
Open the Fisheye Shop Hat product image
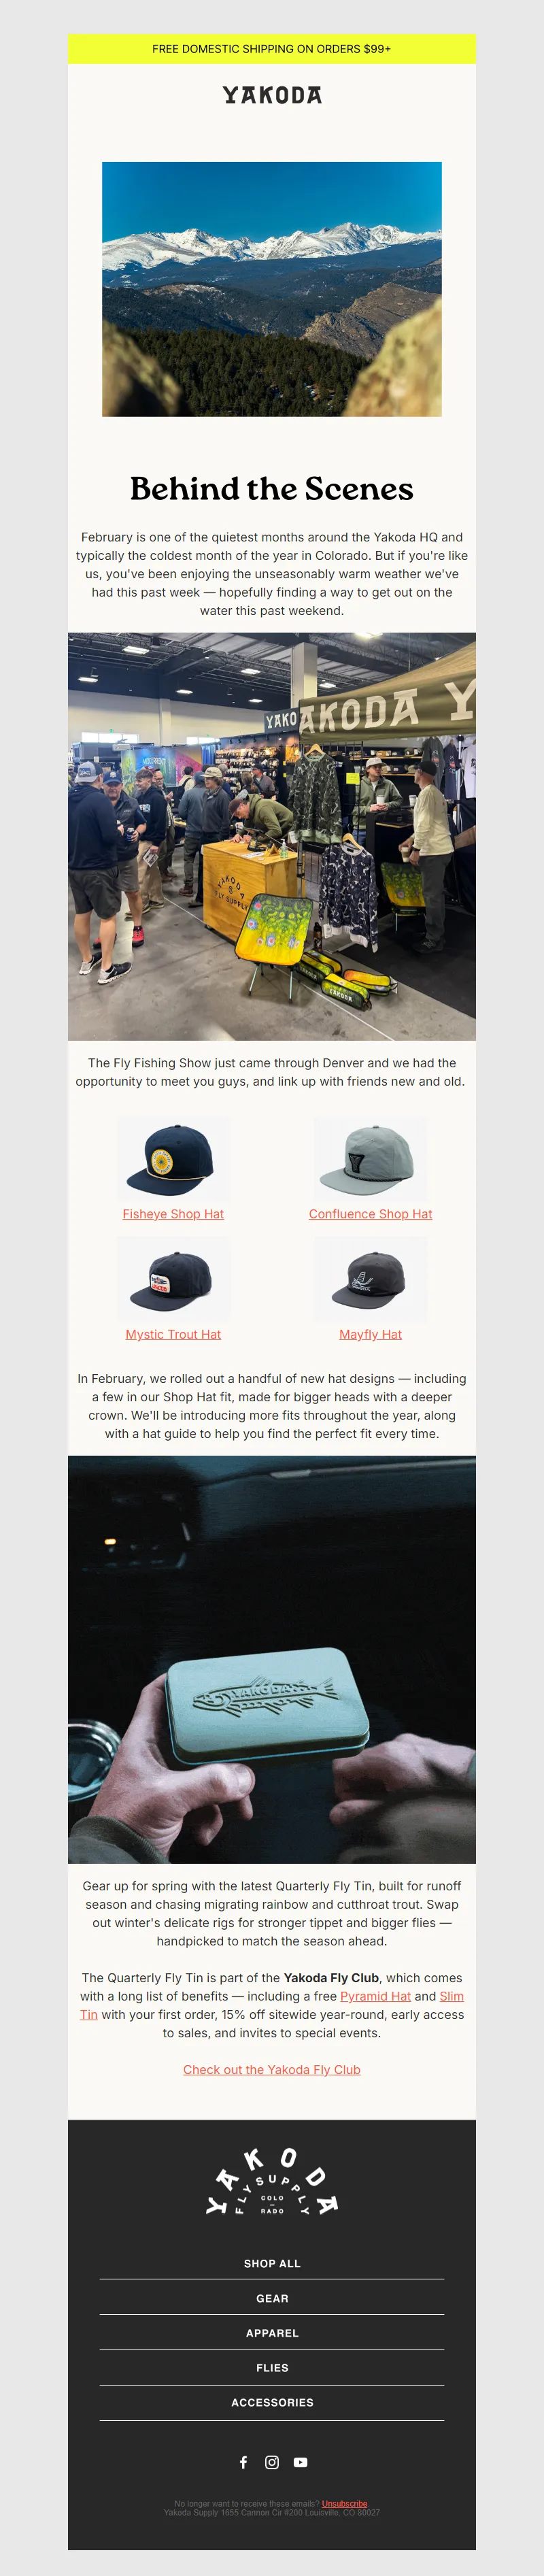click(173, 1159)
